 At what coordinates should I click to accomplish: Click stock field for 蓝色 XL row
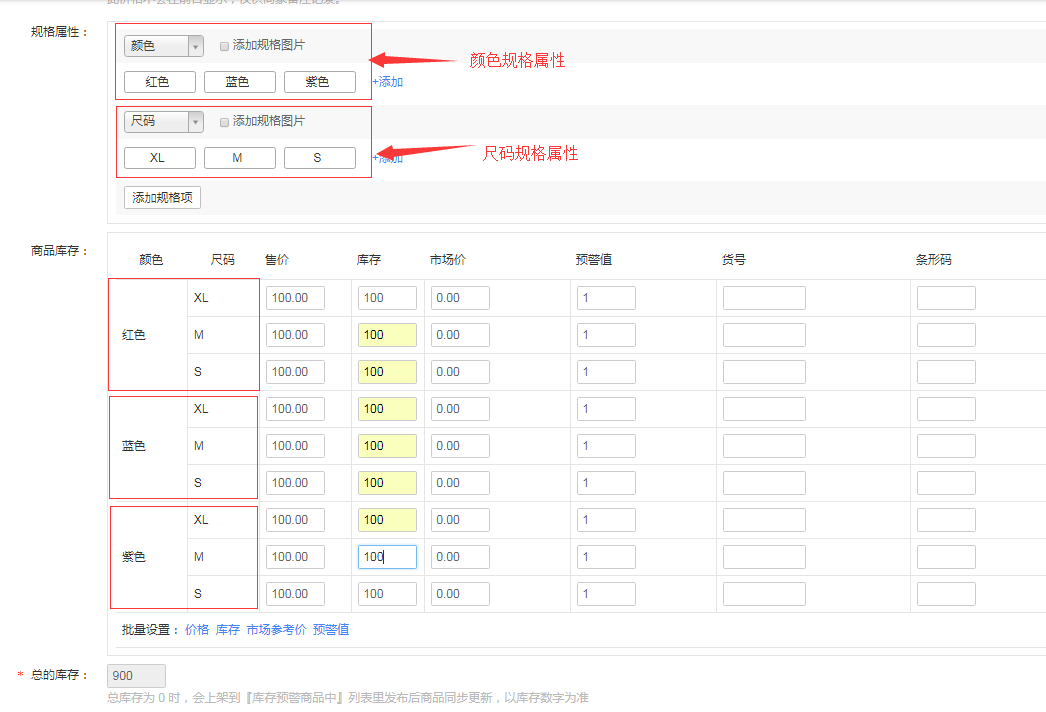pyautogui.click(x=388, y=409)
